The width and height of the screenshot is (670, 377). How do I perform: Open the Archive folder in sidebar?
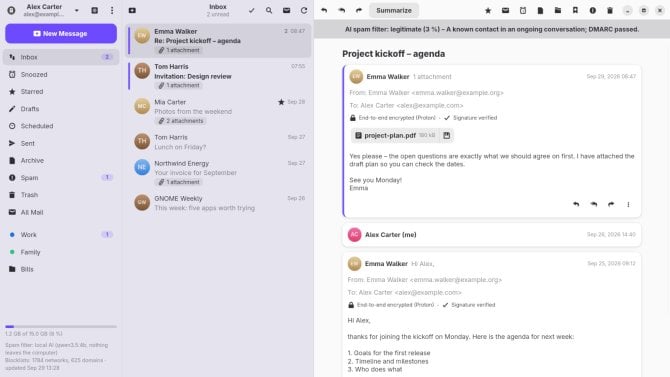[61, 160]
